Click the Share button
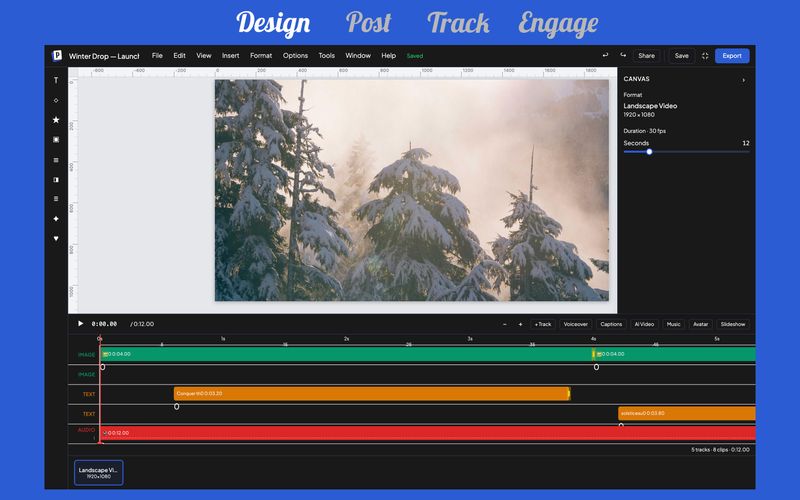The image size is (800, 500). click(x=646, y=56)
